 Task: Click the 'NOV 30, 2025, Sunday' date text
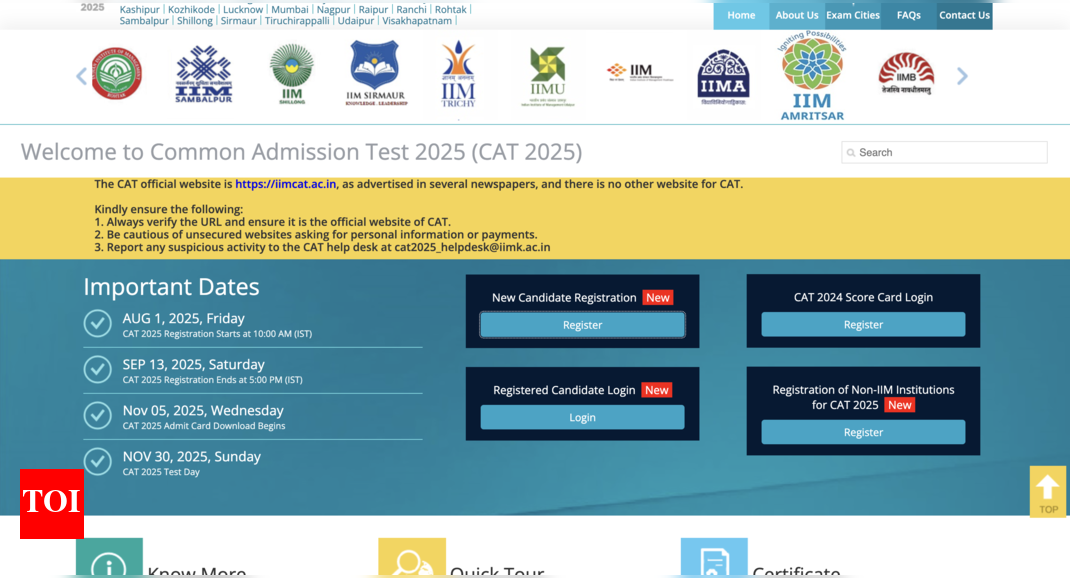[x=192, y=457]
